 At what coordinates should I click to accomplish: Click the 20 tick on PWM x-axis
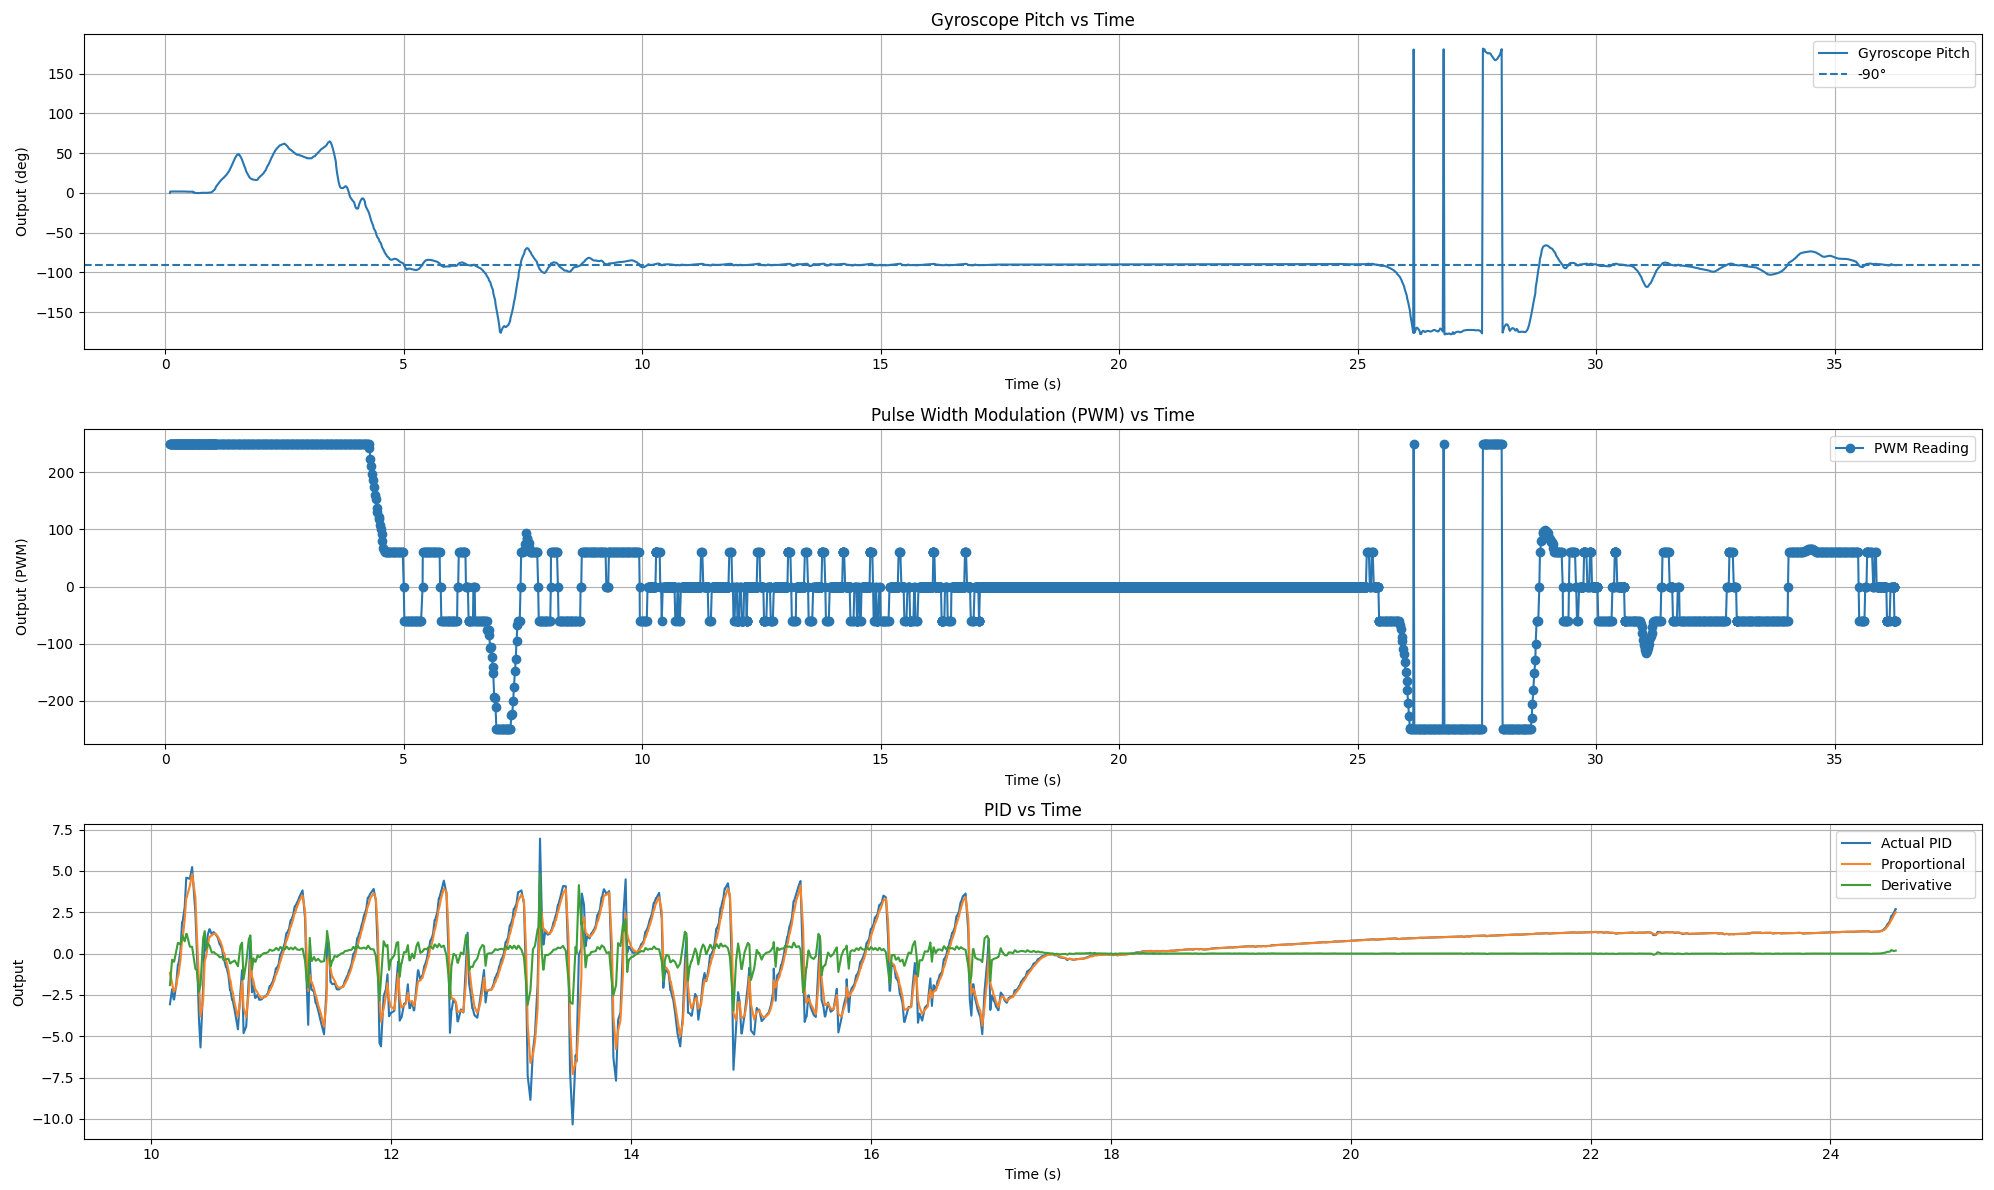1119,759
